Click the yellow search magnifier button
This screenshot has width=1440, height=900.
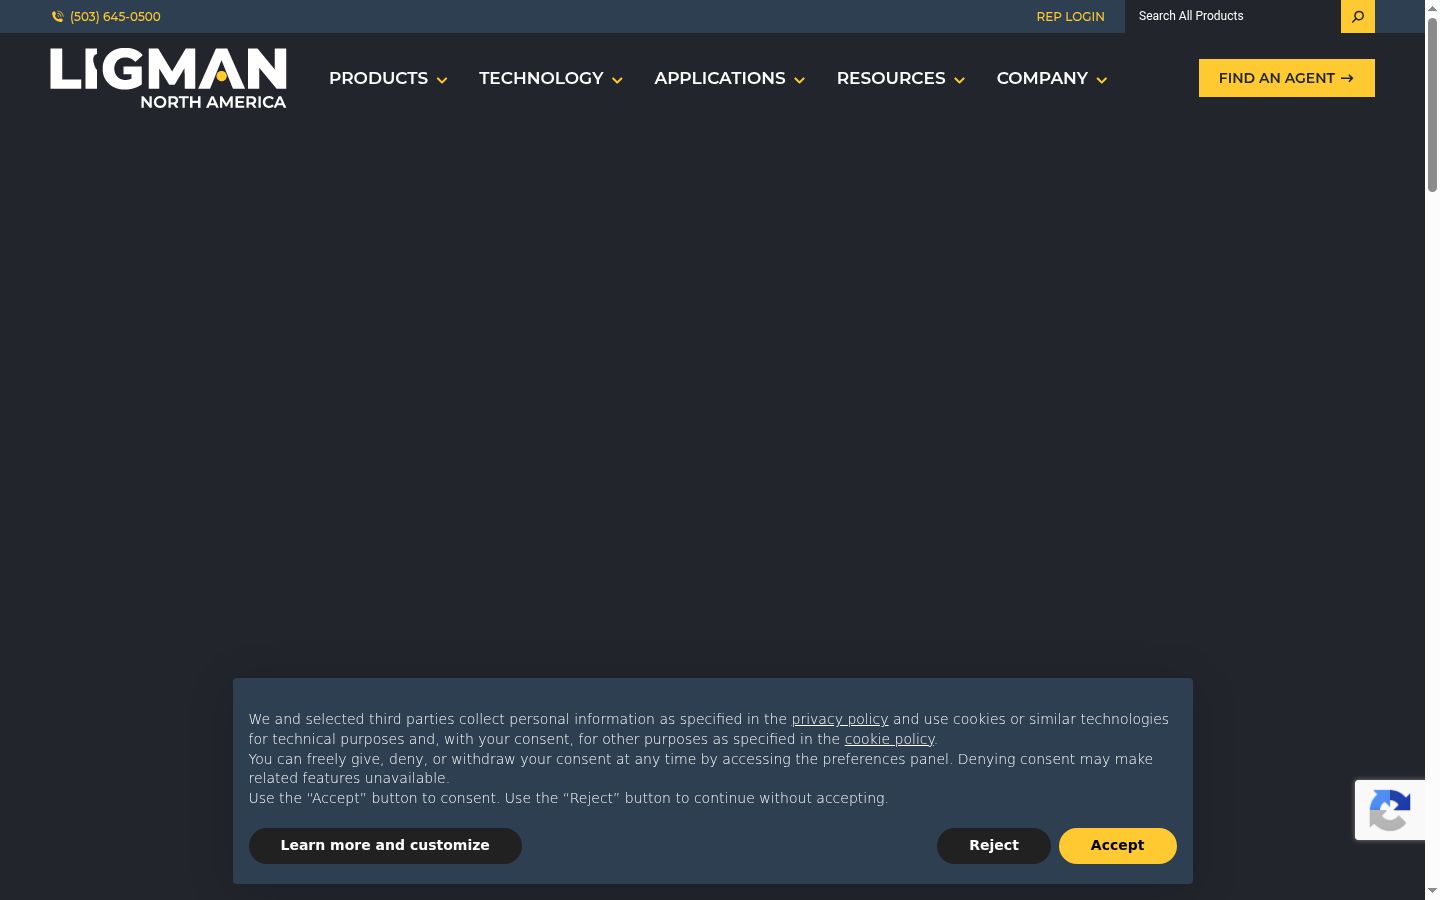(x=1357, y=16)
